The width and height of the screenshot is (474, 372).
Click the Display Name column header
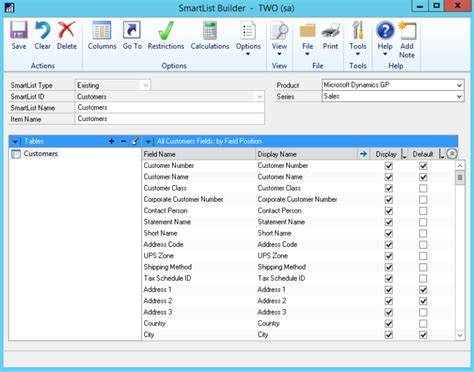306,154
